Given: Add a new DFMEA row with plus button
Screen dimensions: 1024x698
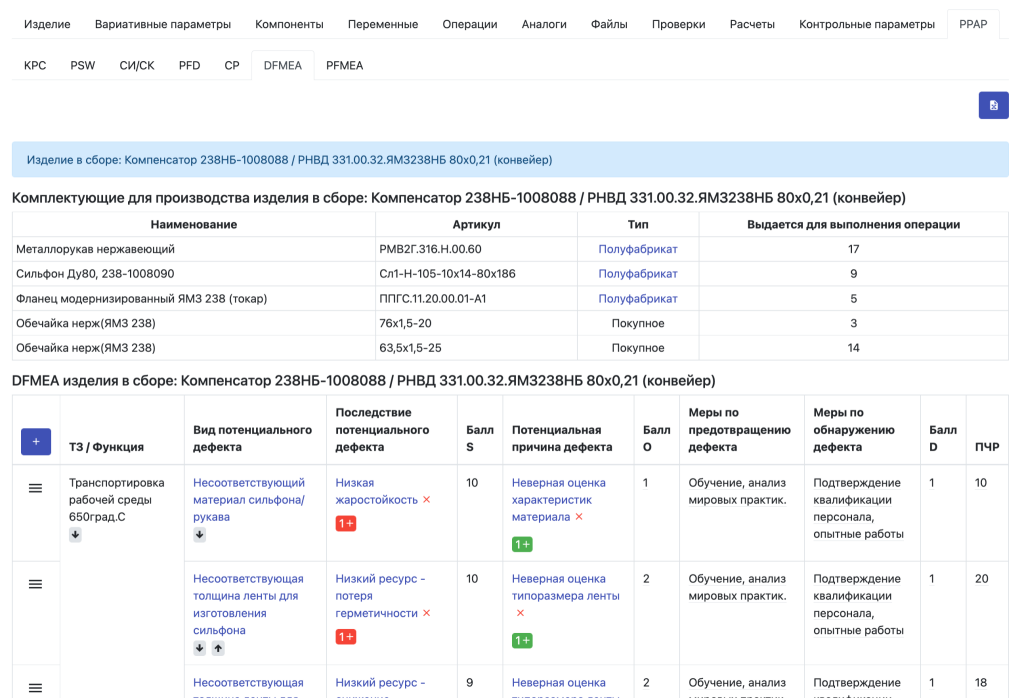Looking at the screenshot, I should click(x=36, y=441).
